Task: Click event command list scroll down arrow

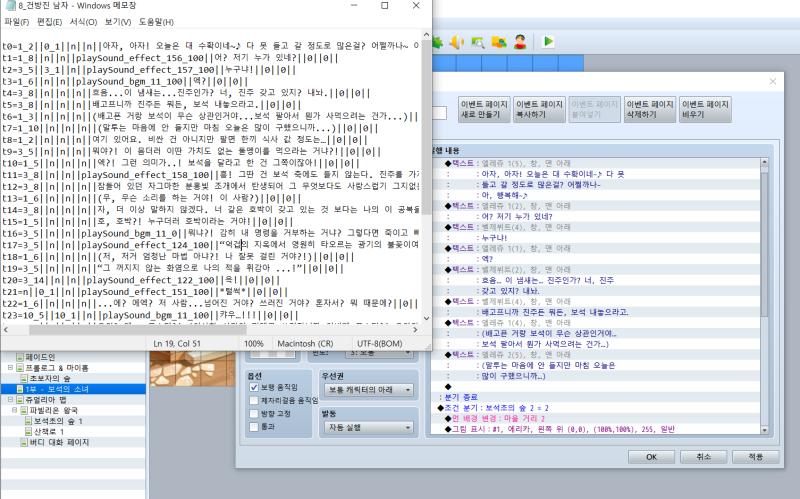Action: 764,430
